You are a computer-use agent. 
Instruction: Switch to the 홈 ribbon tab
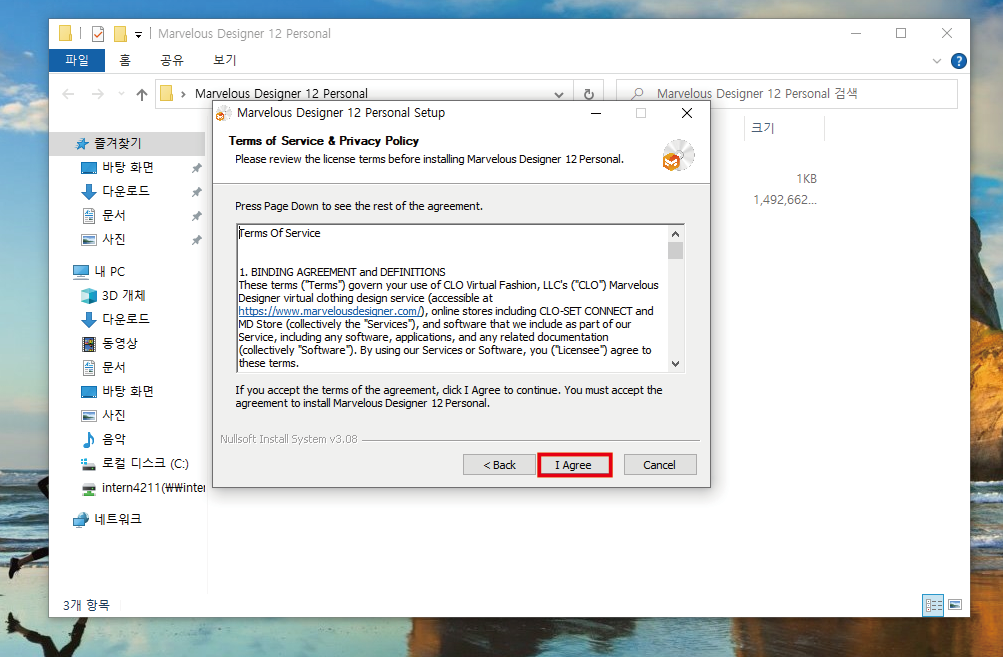click(125, 60)
